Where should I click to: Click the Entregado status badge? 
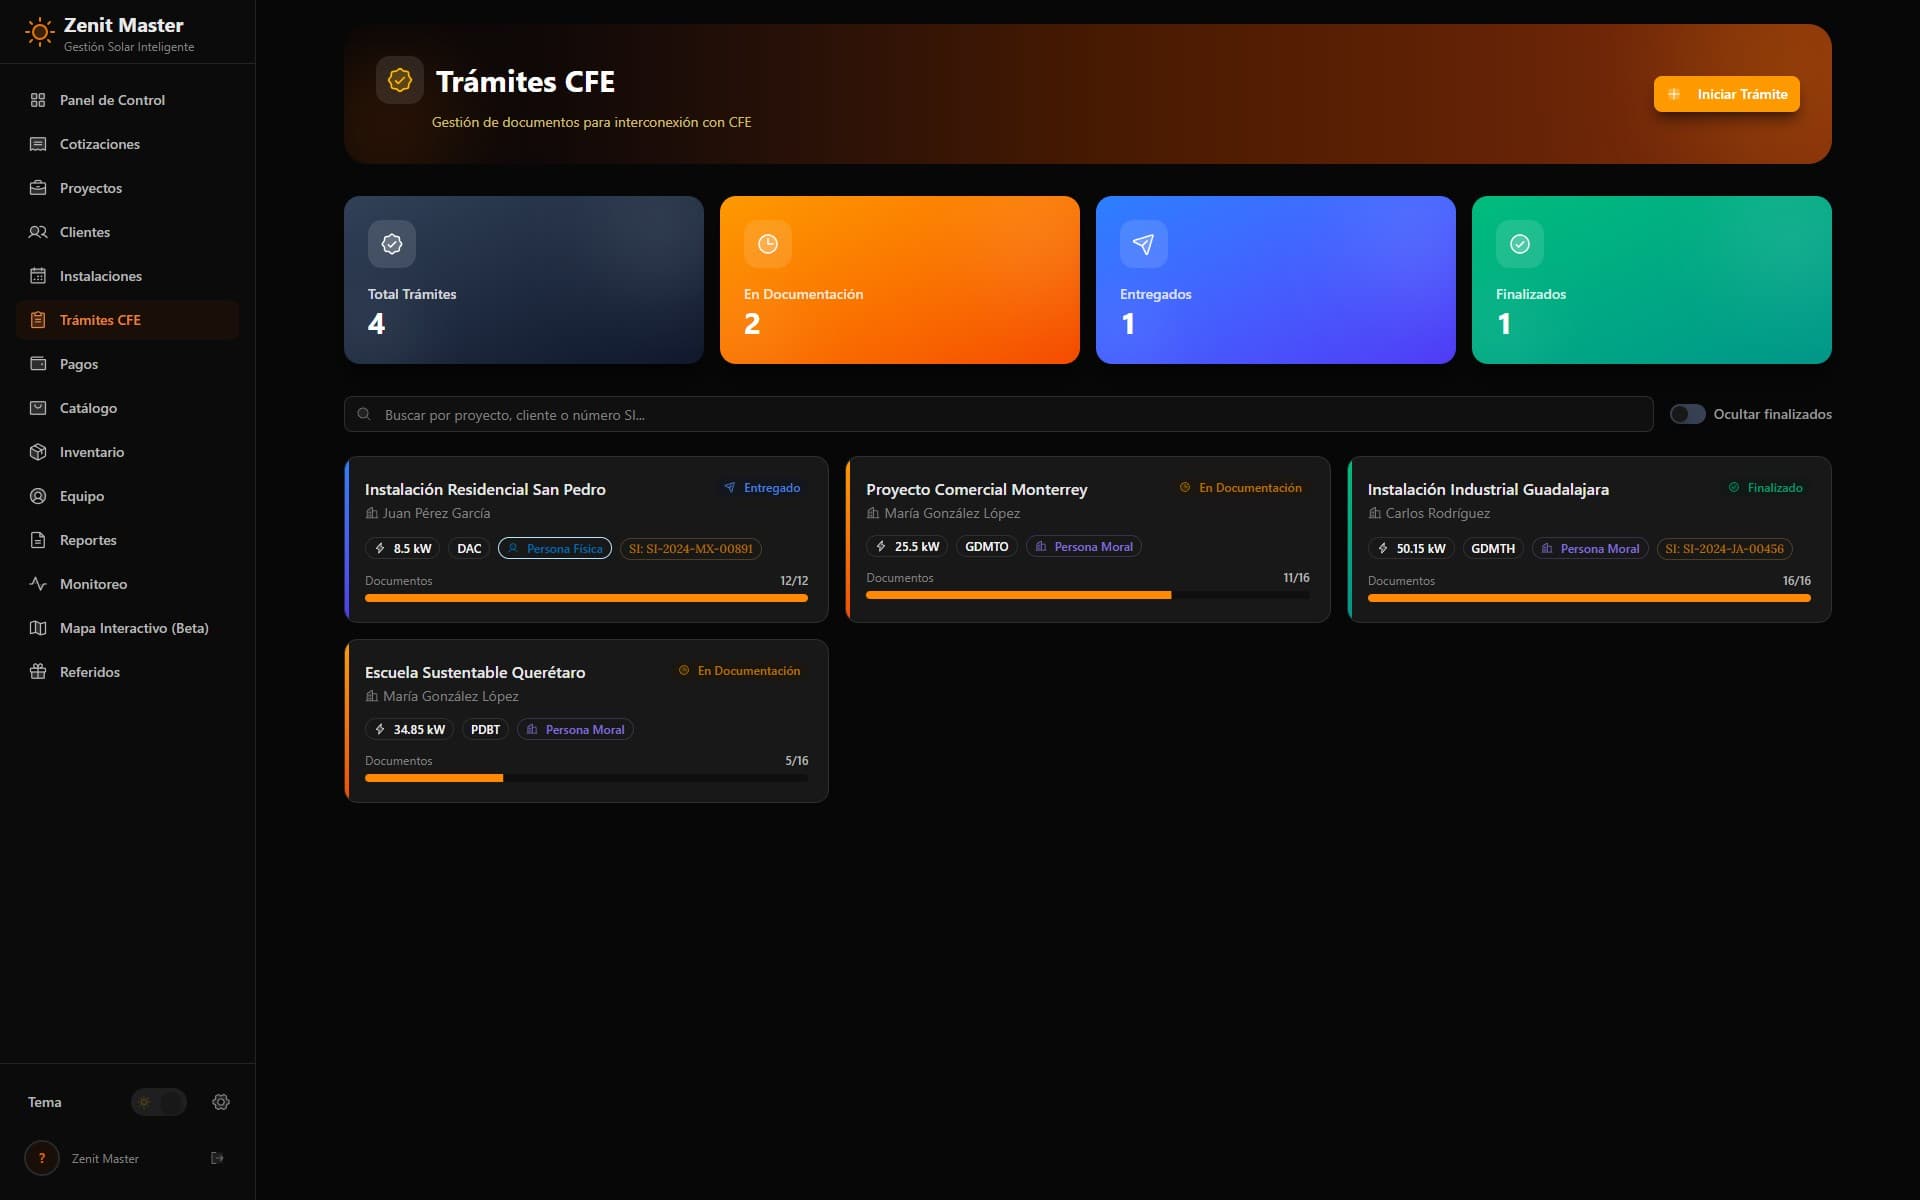coord(762,488)
